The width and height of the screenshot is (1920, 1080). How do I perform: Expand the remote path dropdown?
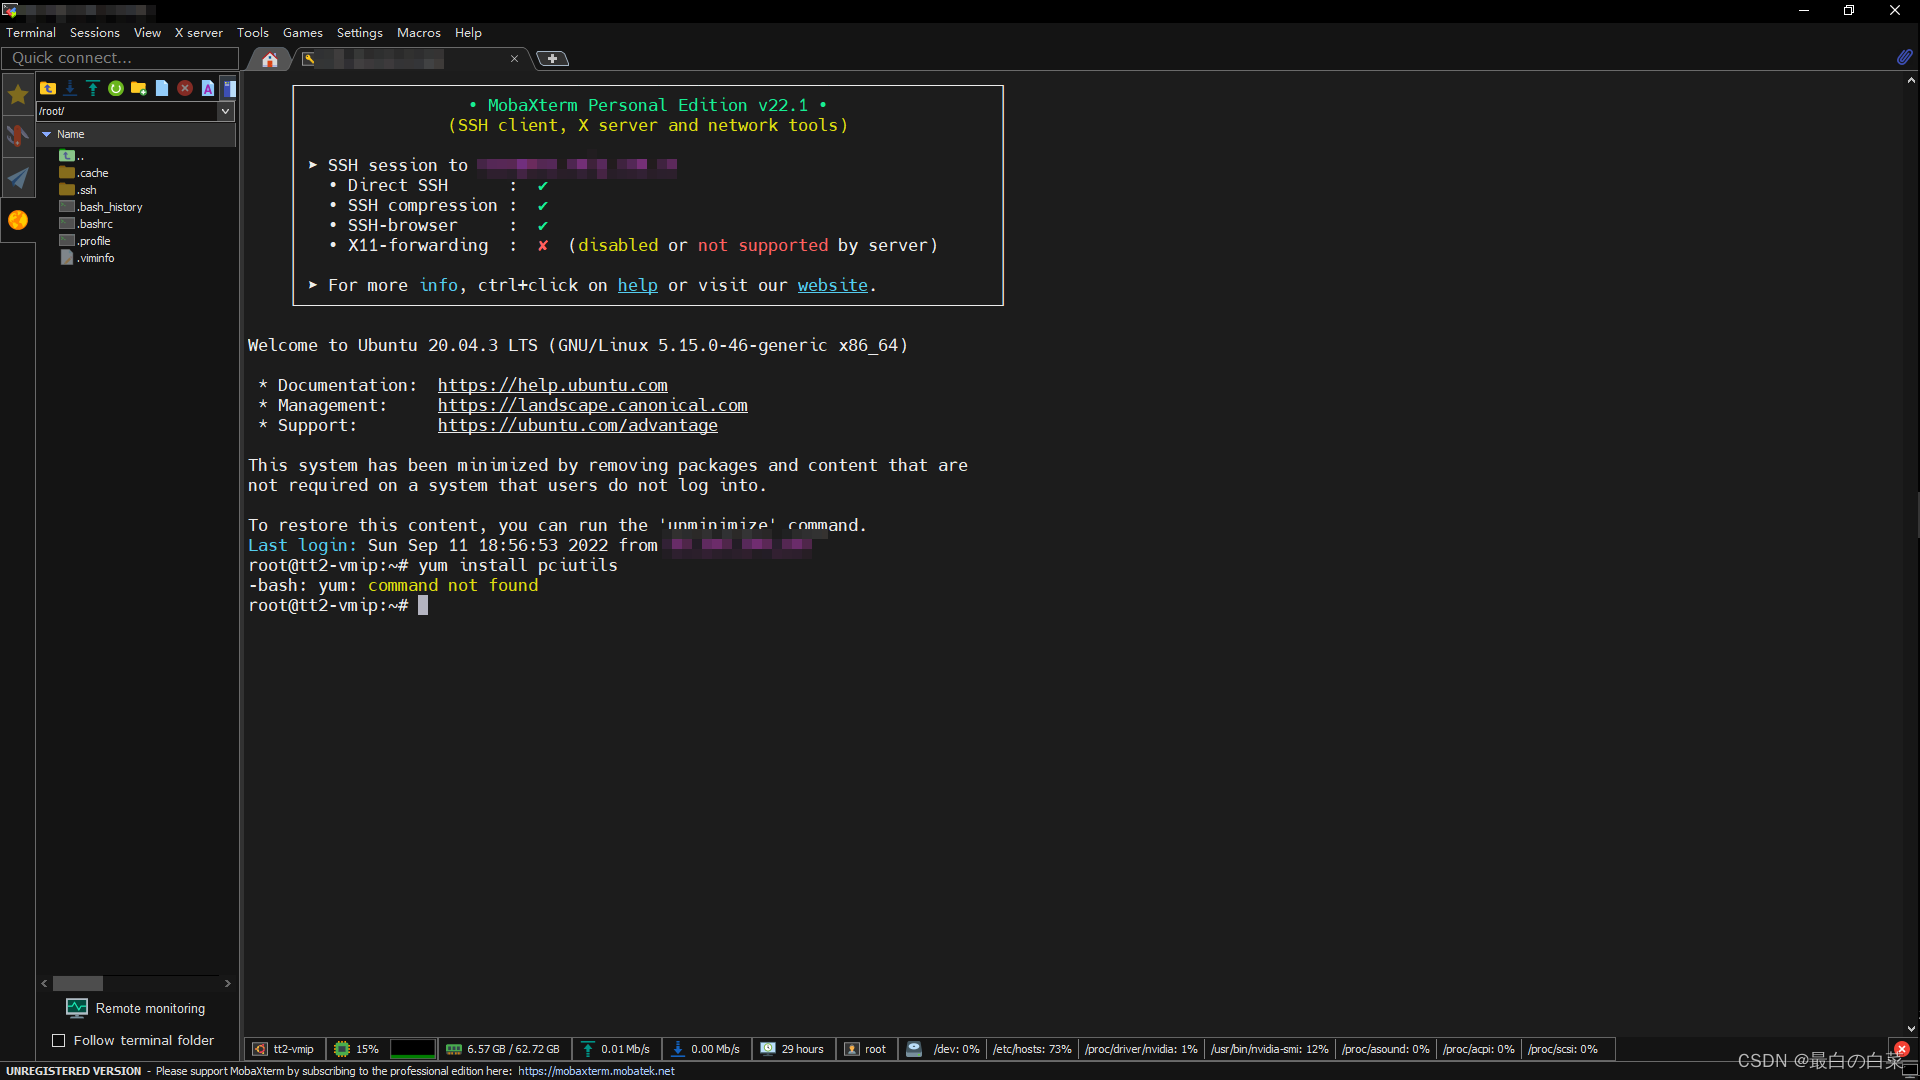click(226, 111)
